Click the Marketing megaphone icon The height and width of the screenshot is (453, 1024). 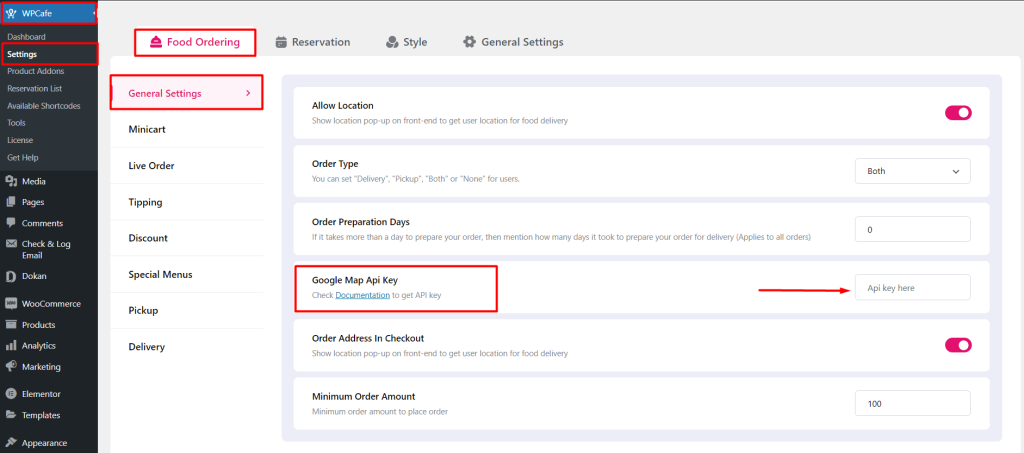[11, 366]
